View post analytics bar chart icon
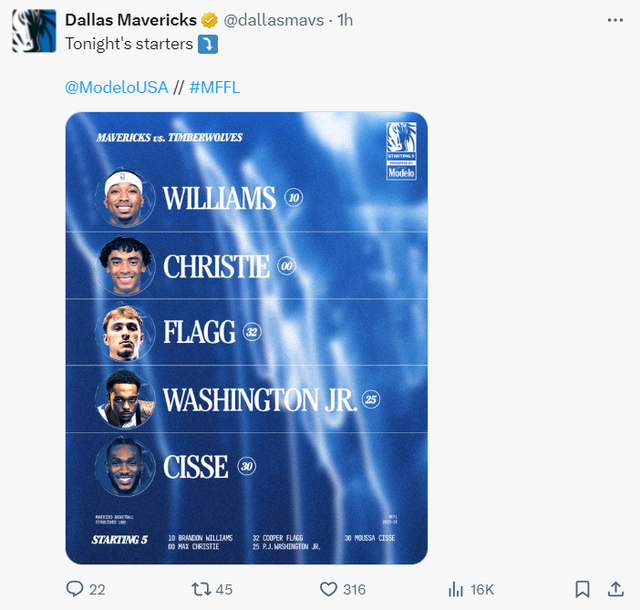 point(455,589)
